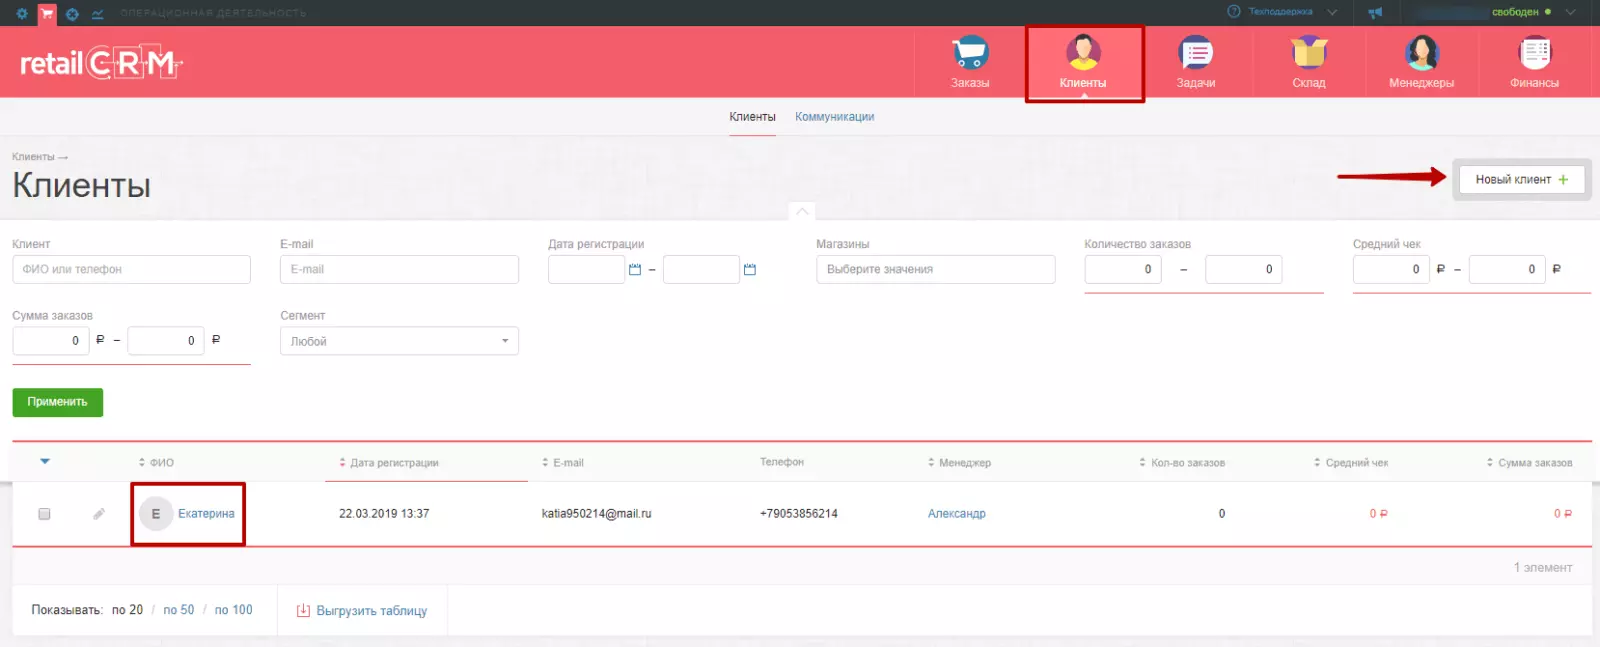Sort table by Менеджер column
This screenshot has width=1600, height=647.
(960, 463)
